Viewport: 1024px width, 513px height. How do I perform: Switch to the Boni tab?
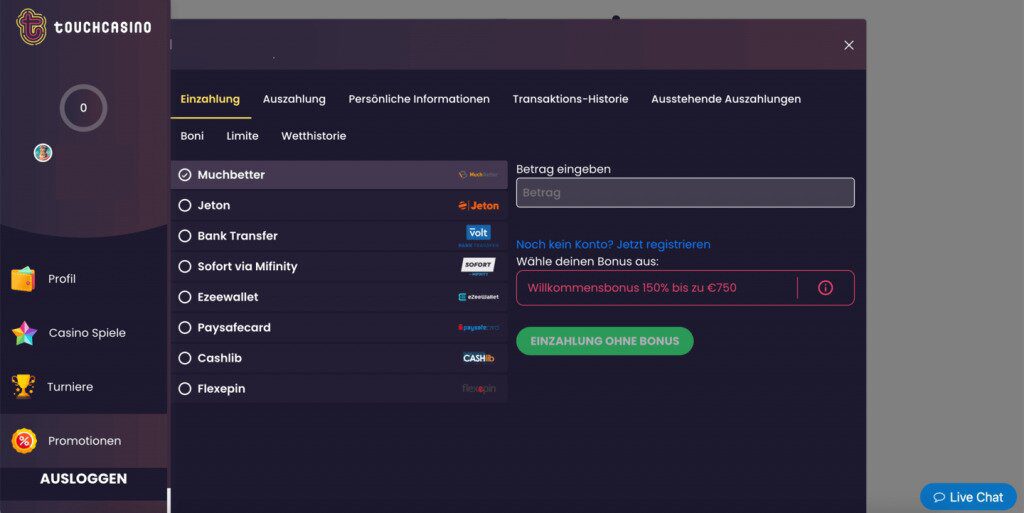tap(192, 136)
